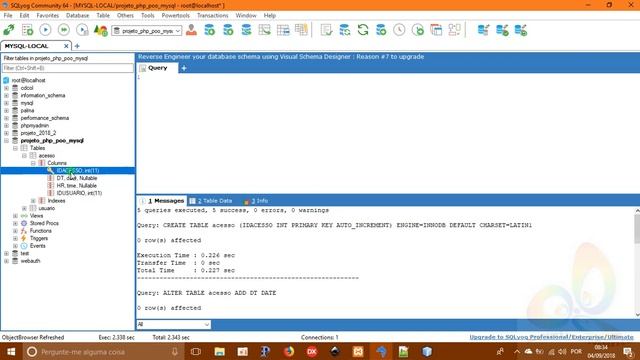Click the messages panel vertical scrollbar
Image resolution: width=640 pixels, height=360 pixels.
[637, 261]
